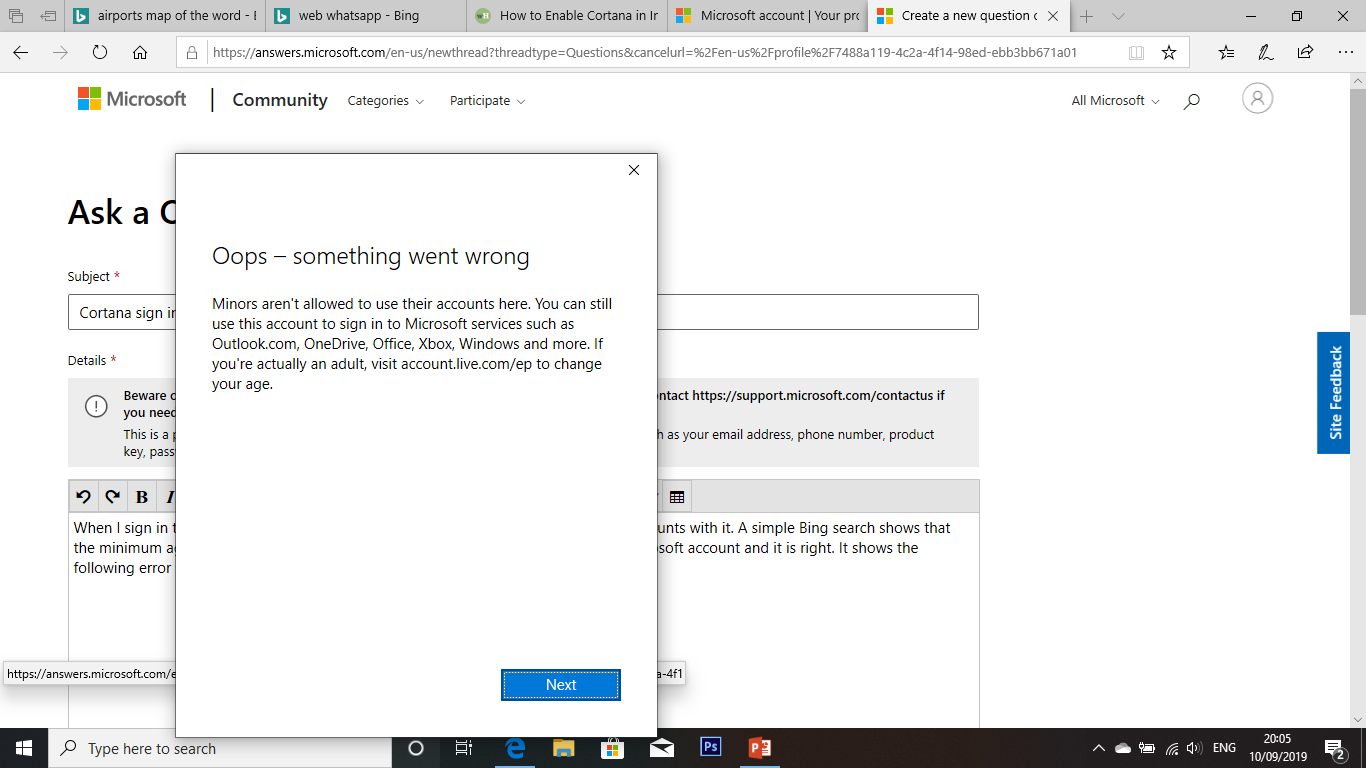The height and width of the screenshot is (768, 1366).
Task: Show tab previews chevron
Action: pos(1118,16)
